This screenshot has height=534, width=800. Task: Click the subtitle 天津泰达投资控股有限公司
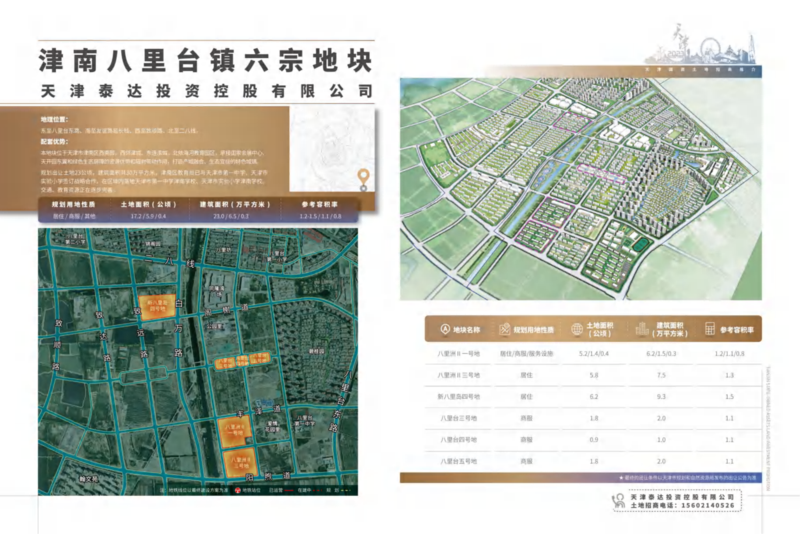coord(207,91)
